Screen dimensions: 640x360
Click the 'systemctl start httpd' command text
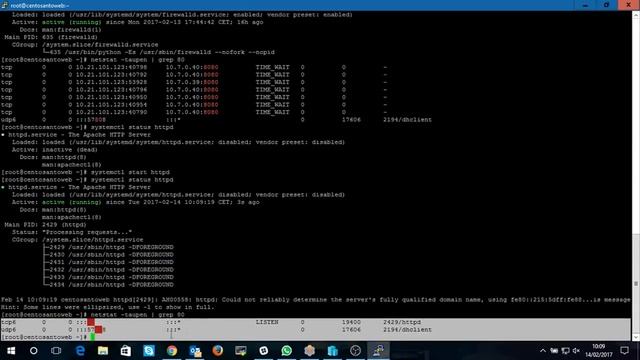pos(130,172)
